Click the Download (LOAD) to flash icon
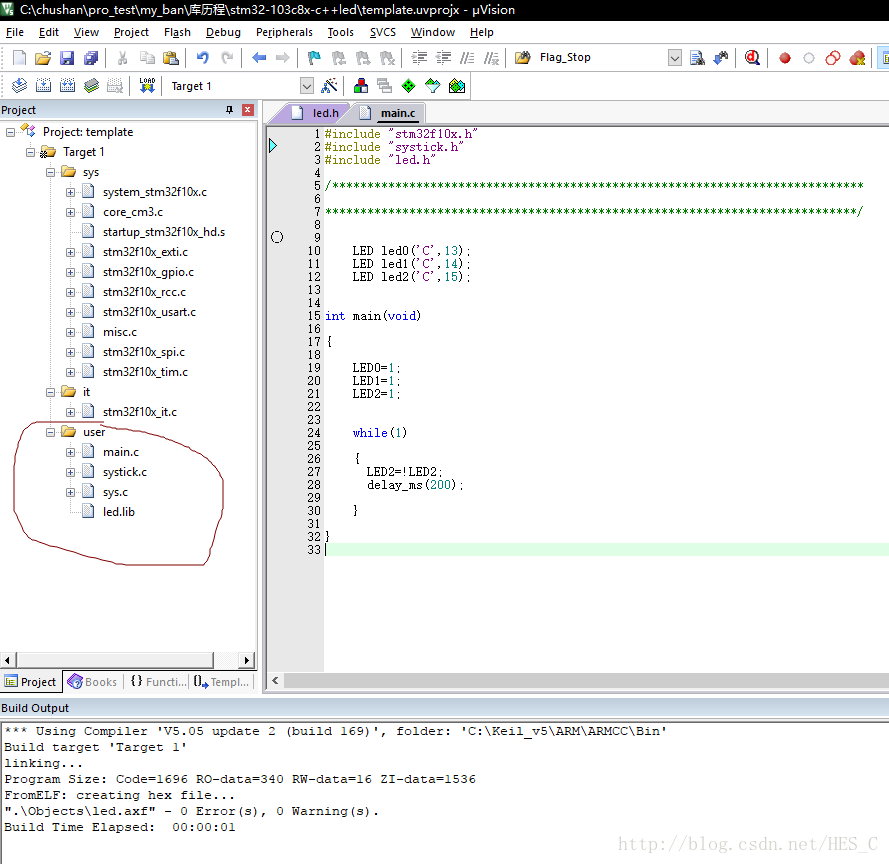The height and width of the screenshot is (864, 889). coord(147,86)
